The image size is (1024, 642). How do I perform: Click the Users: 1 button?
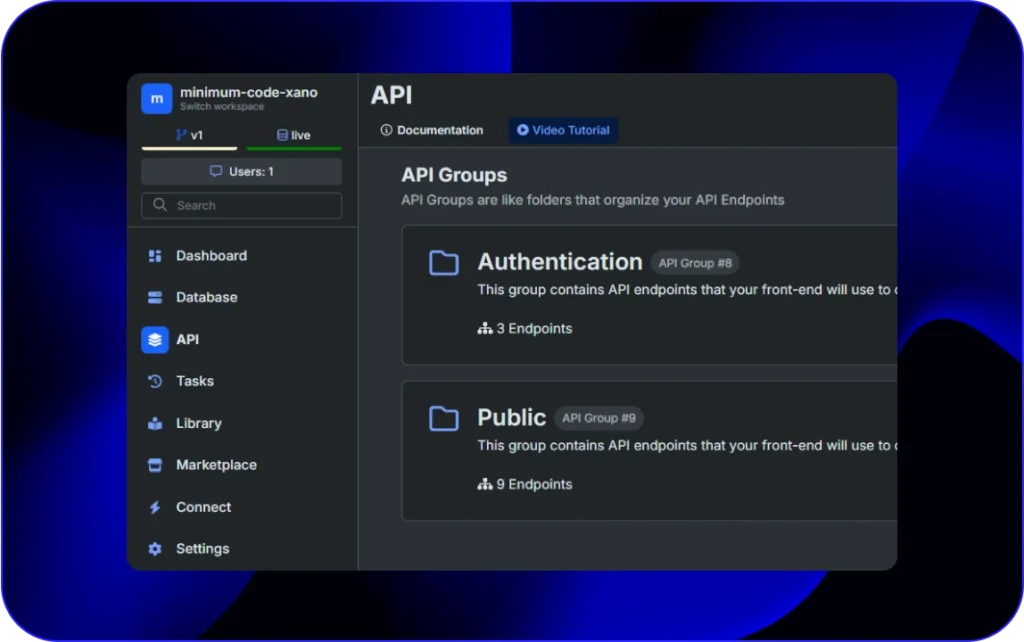[x=241, y=171]
